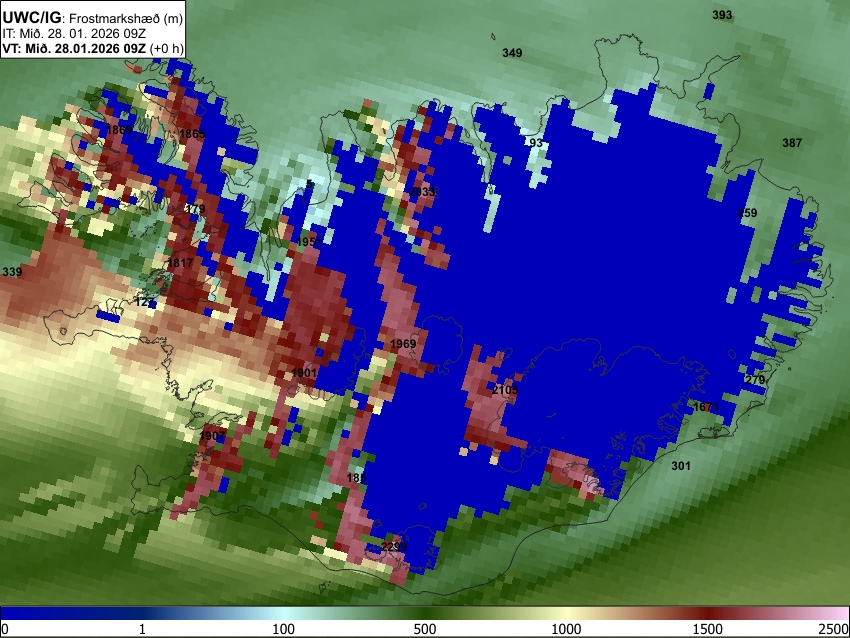Click the map value 2033
Screen dimensions: 850x638
pos(422,192)
